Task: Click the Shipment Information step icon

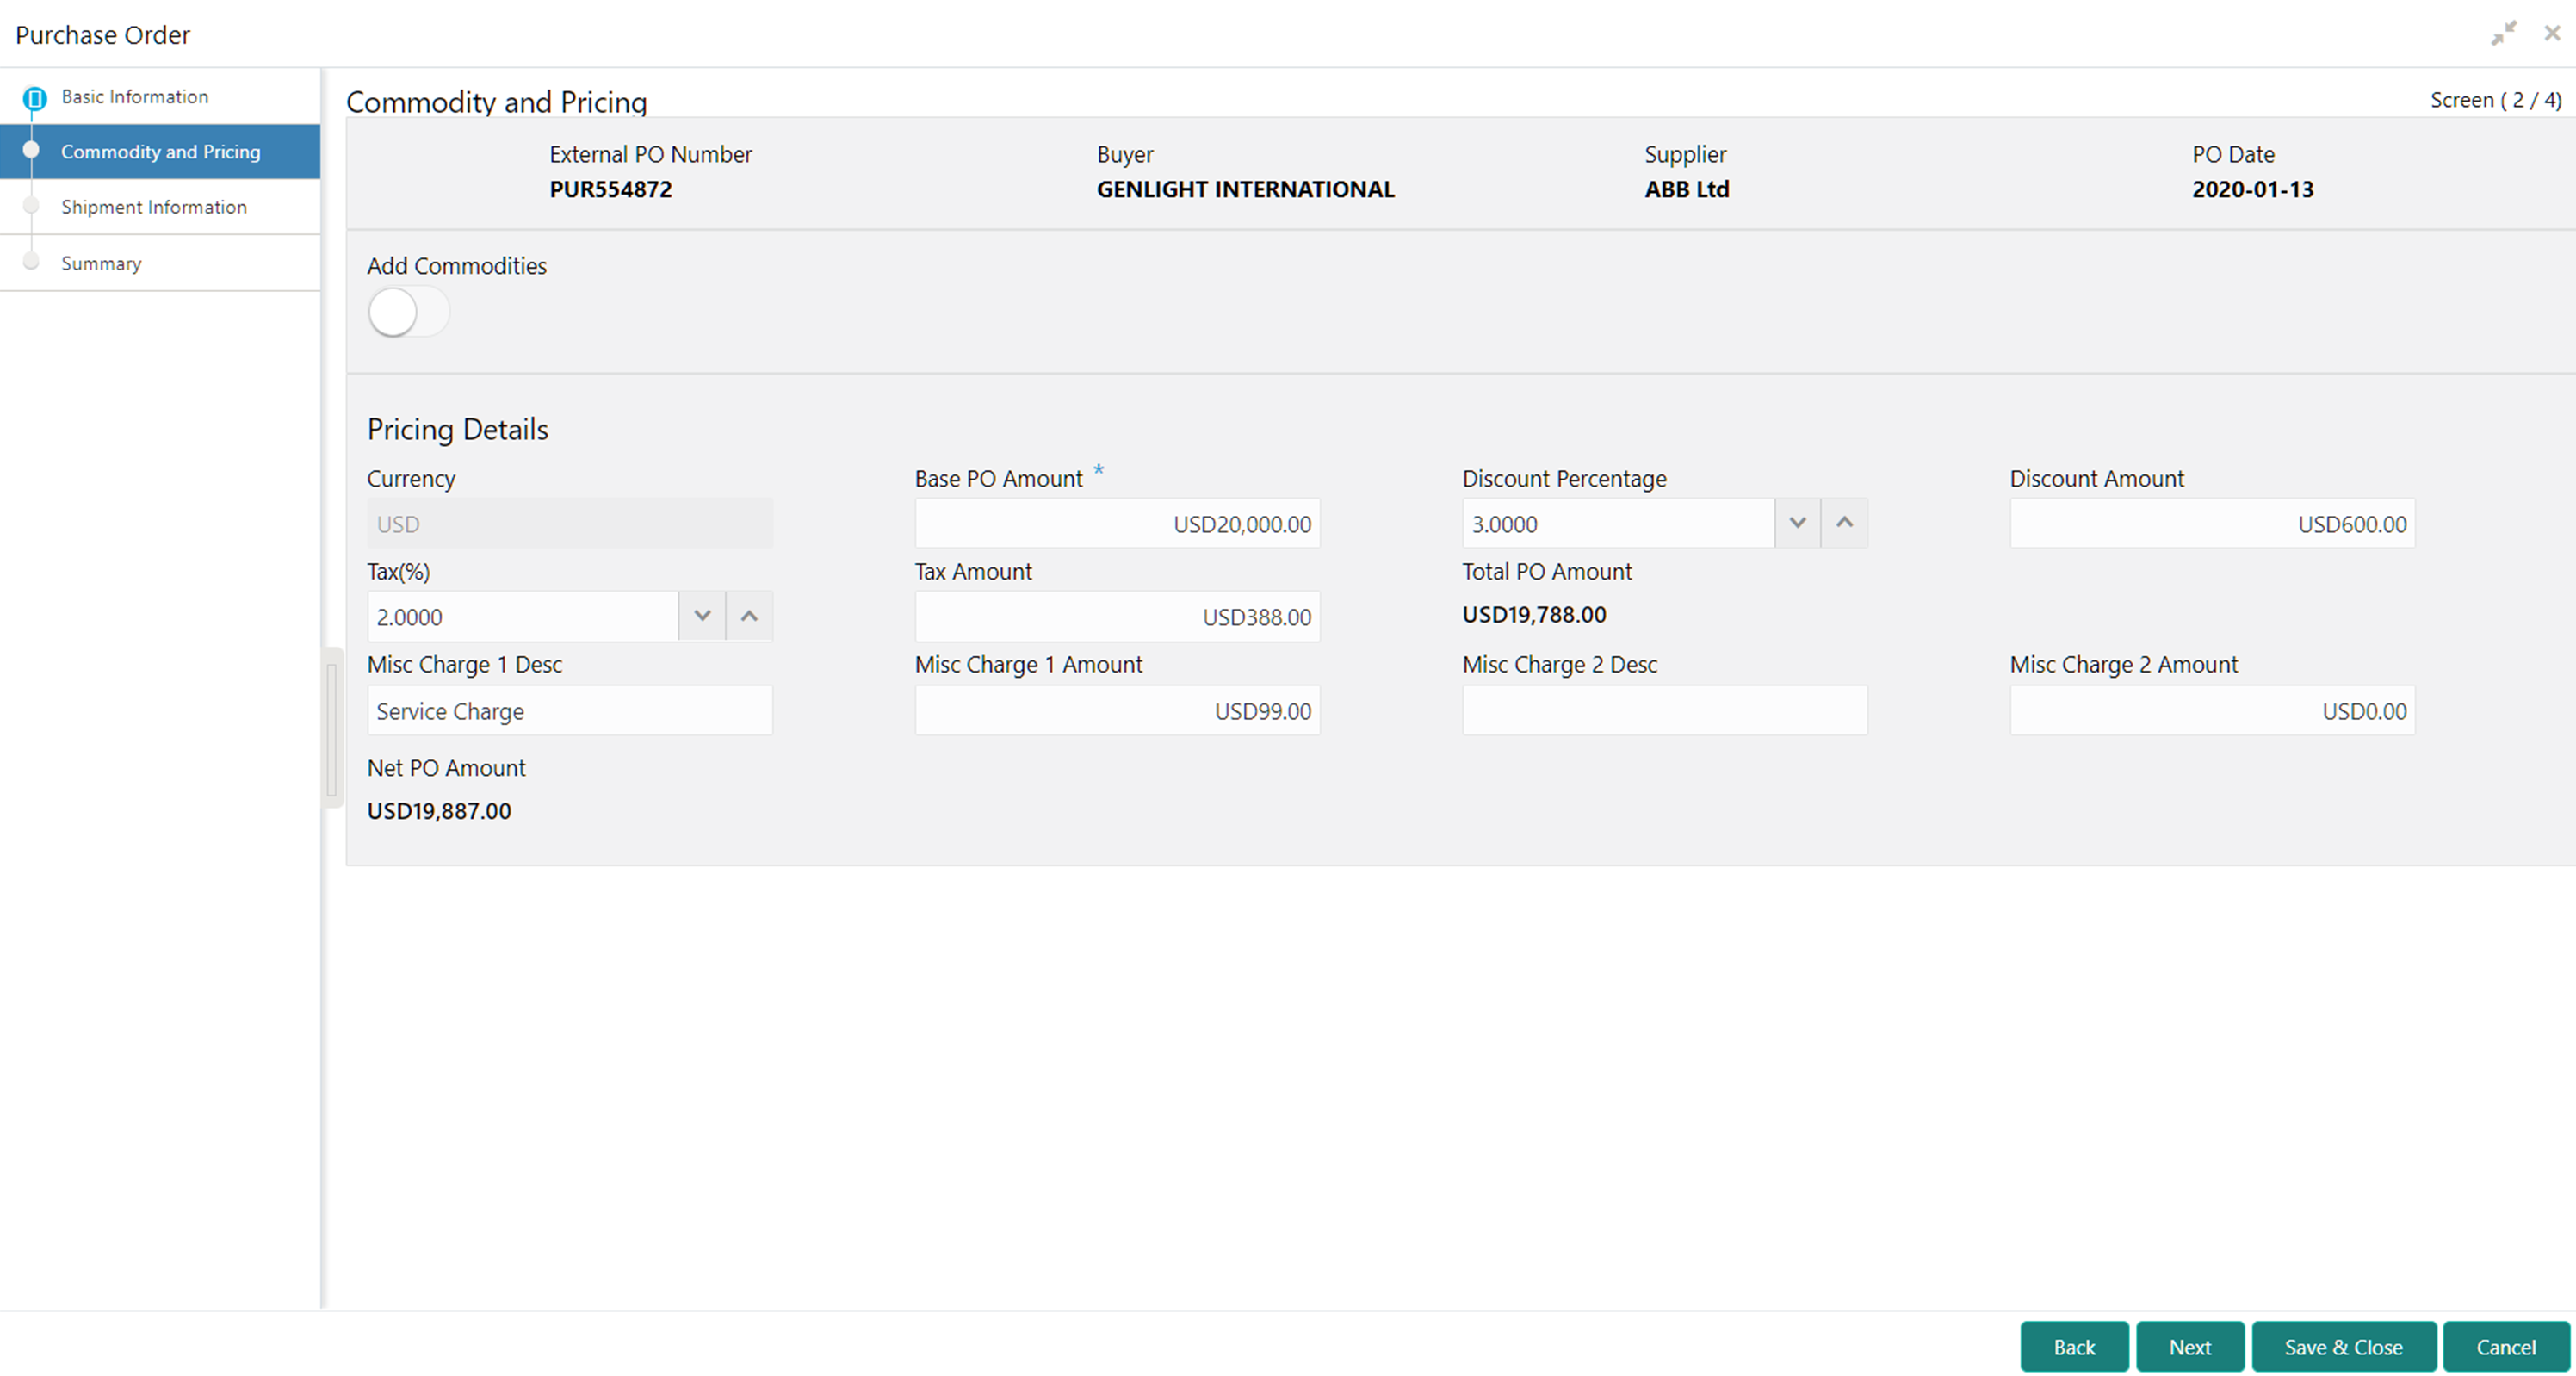Action: (x=33, y=206)
